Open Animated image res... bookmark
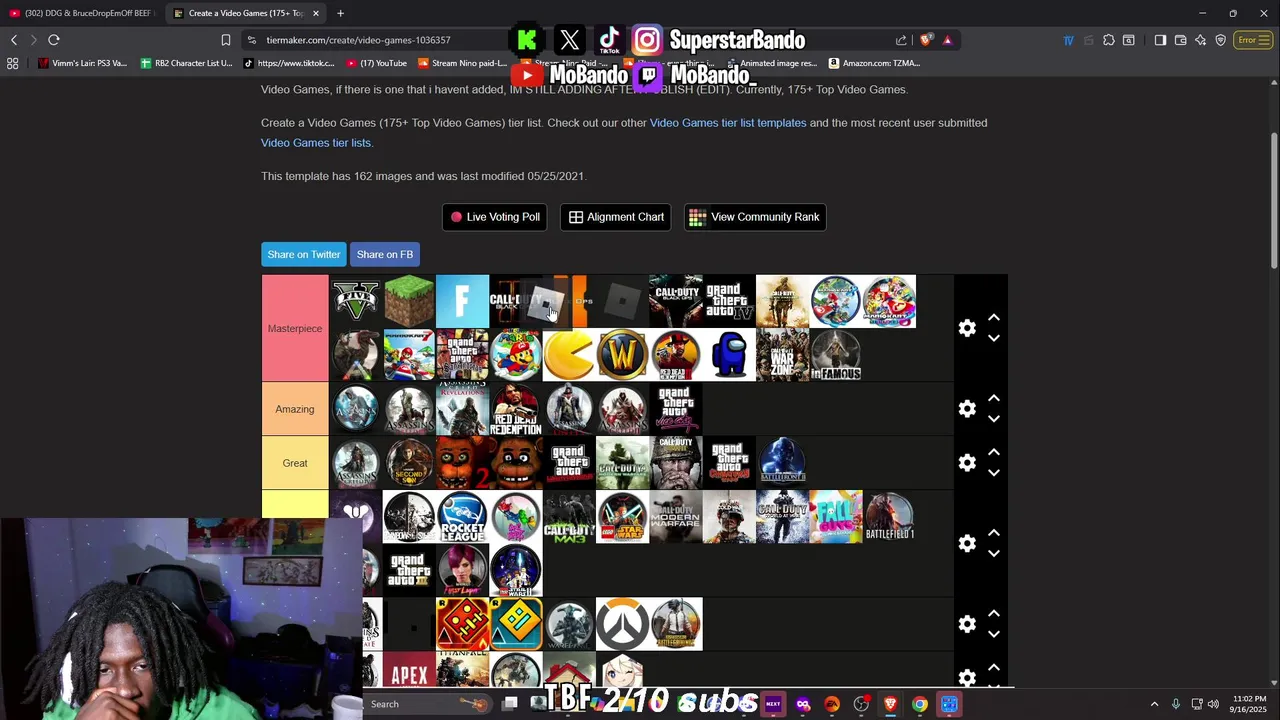This screenshot has width=1280, height=720. pyautogui.click(x=771, y=63)
